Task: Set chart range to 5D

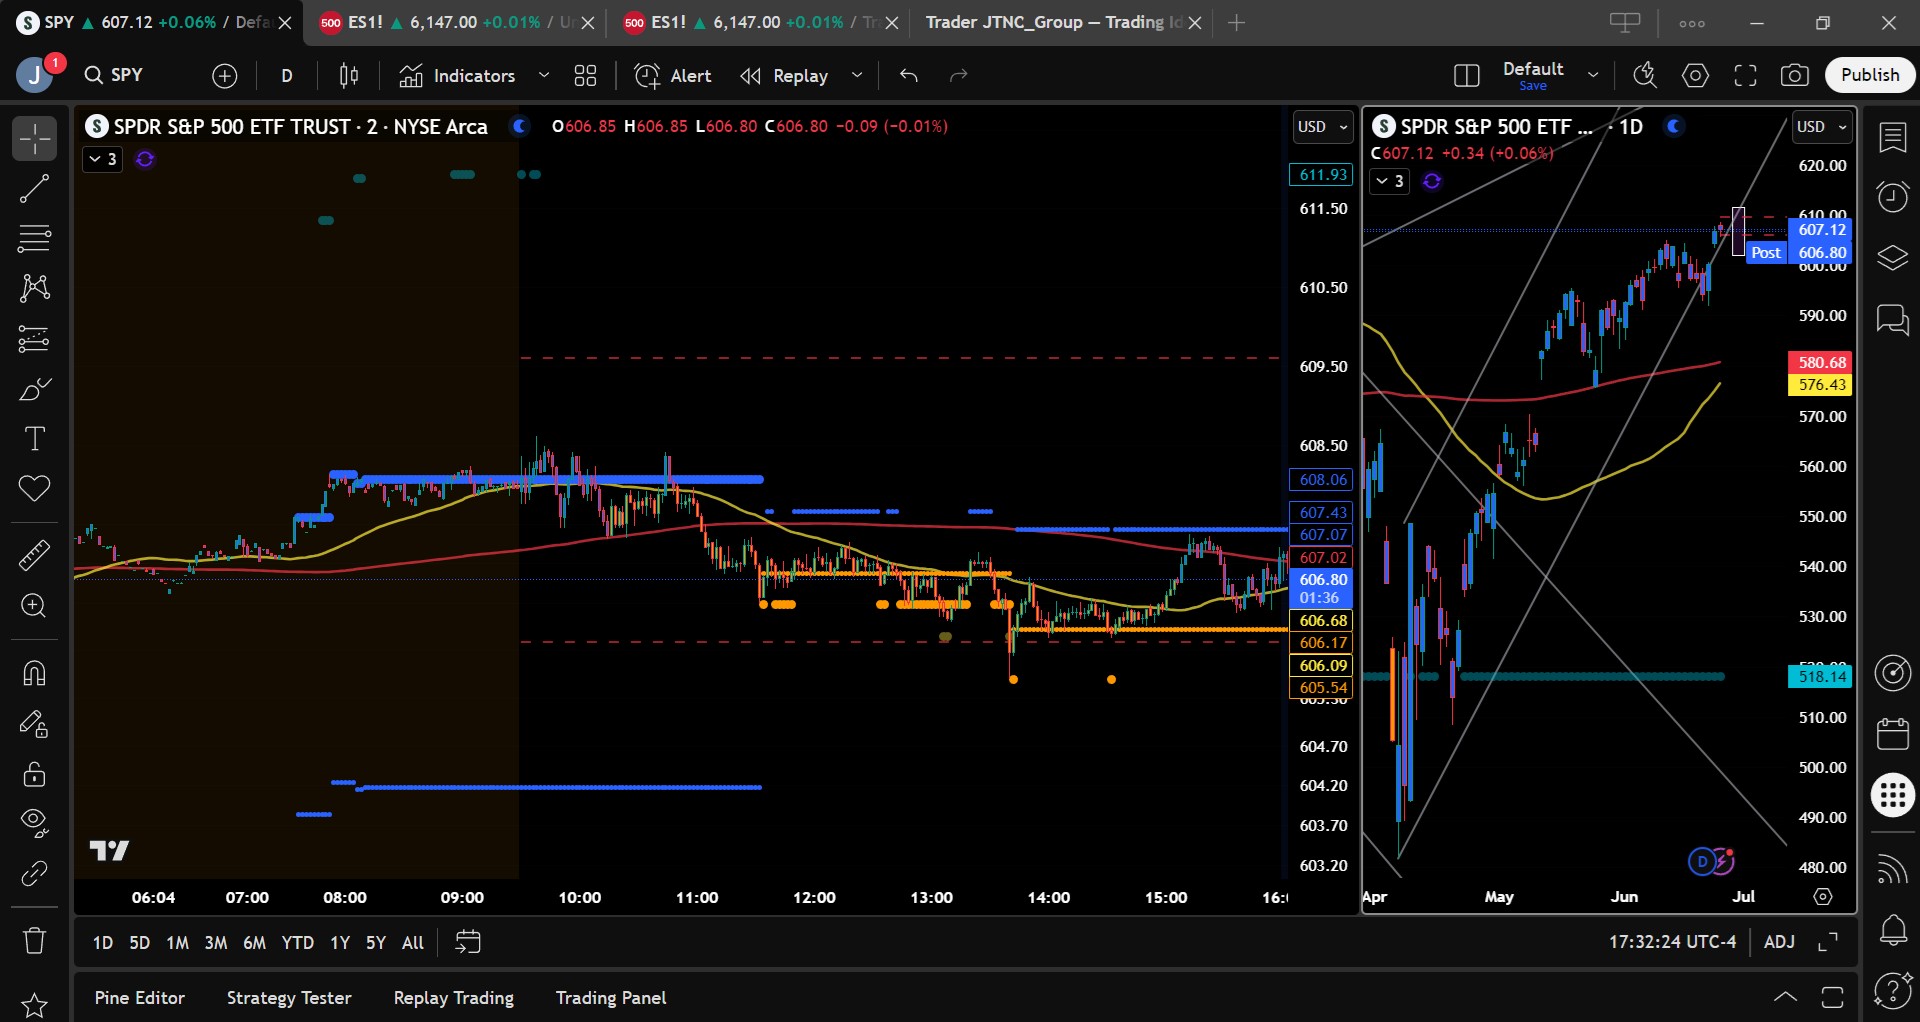Action: tap(140, 942)
